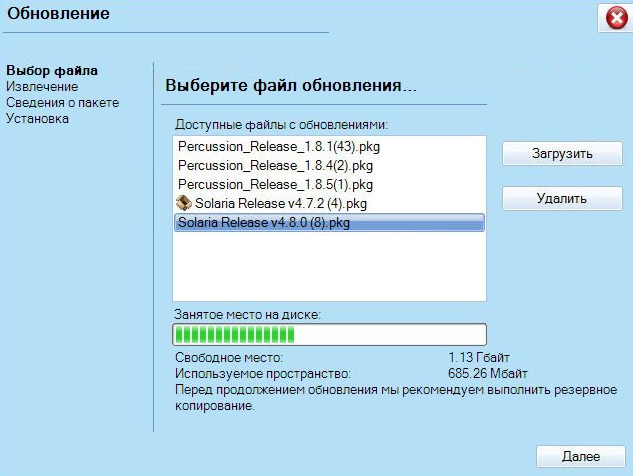The width and height of the screenshot is (633, 476).
Task: Select Solaria Release v4.7.2 (4).pkg
Action: point(329,203)
